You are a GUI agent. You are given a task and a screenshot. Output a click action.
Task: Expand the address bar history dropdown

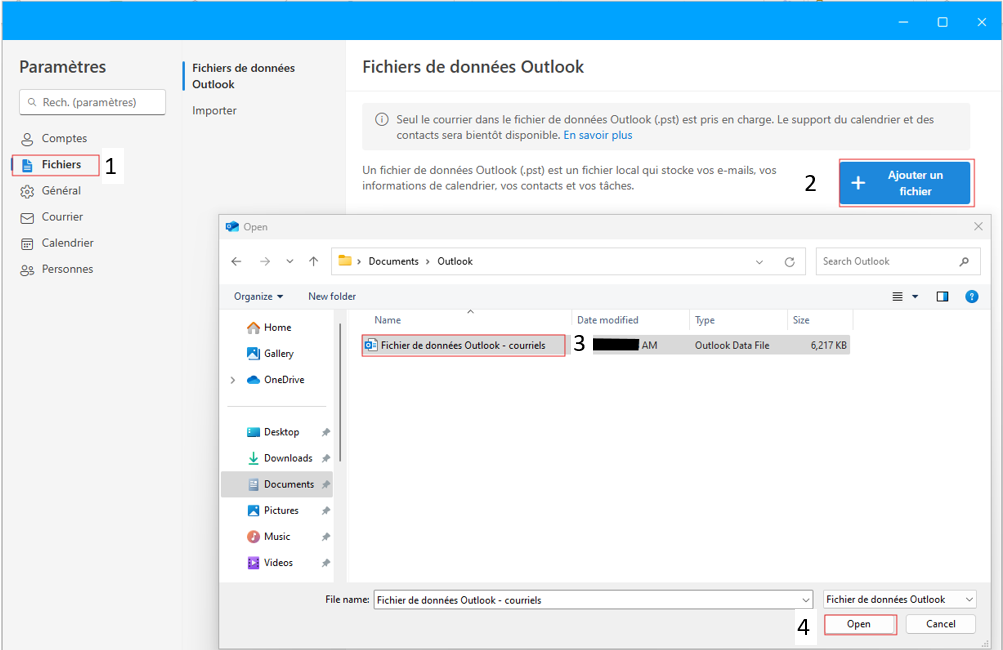759,262
